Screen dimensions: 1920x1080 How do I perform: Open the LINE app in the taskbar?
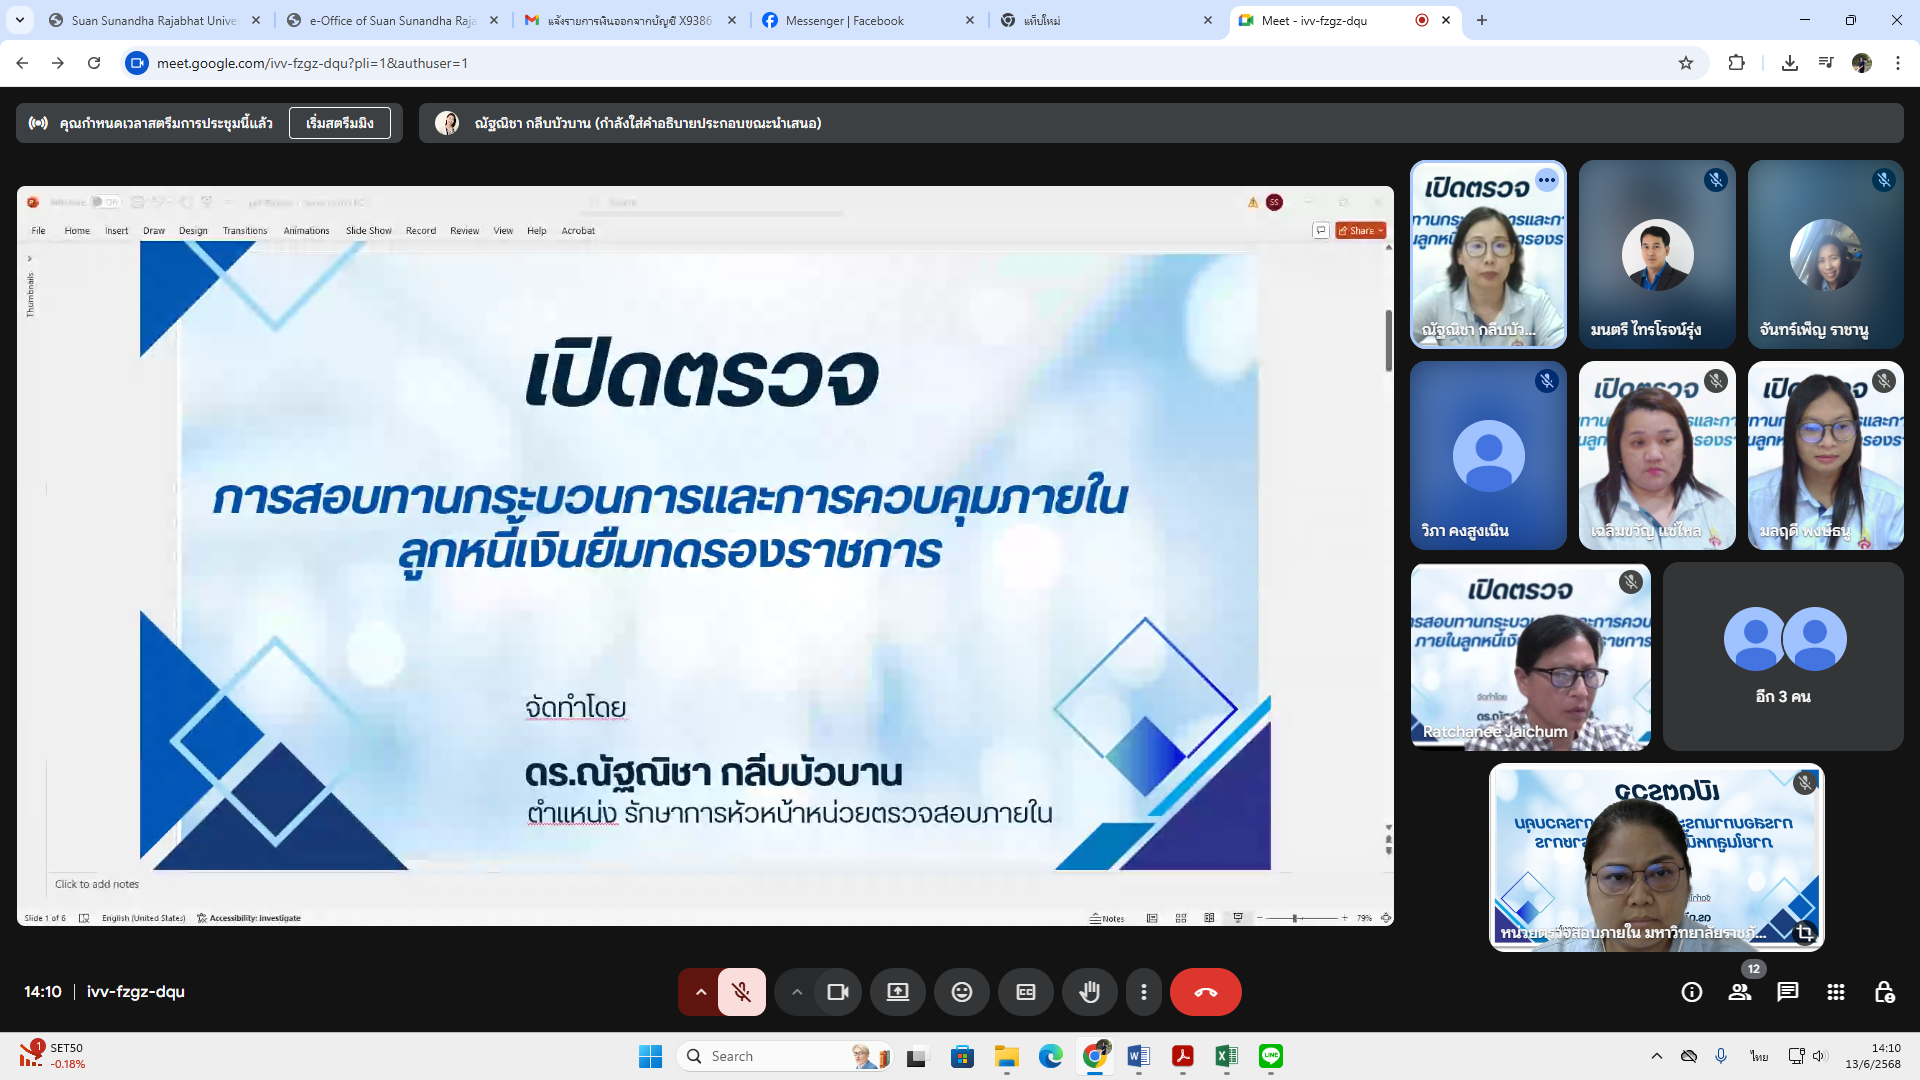pyautogui.click(x=1270, y=1056)
